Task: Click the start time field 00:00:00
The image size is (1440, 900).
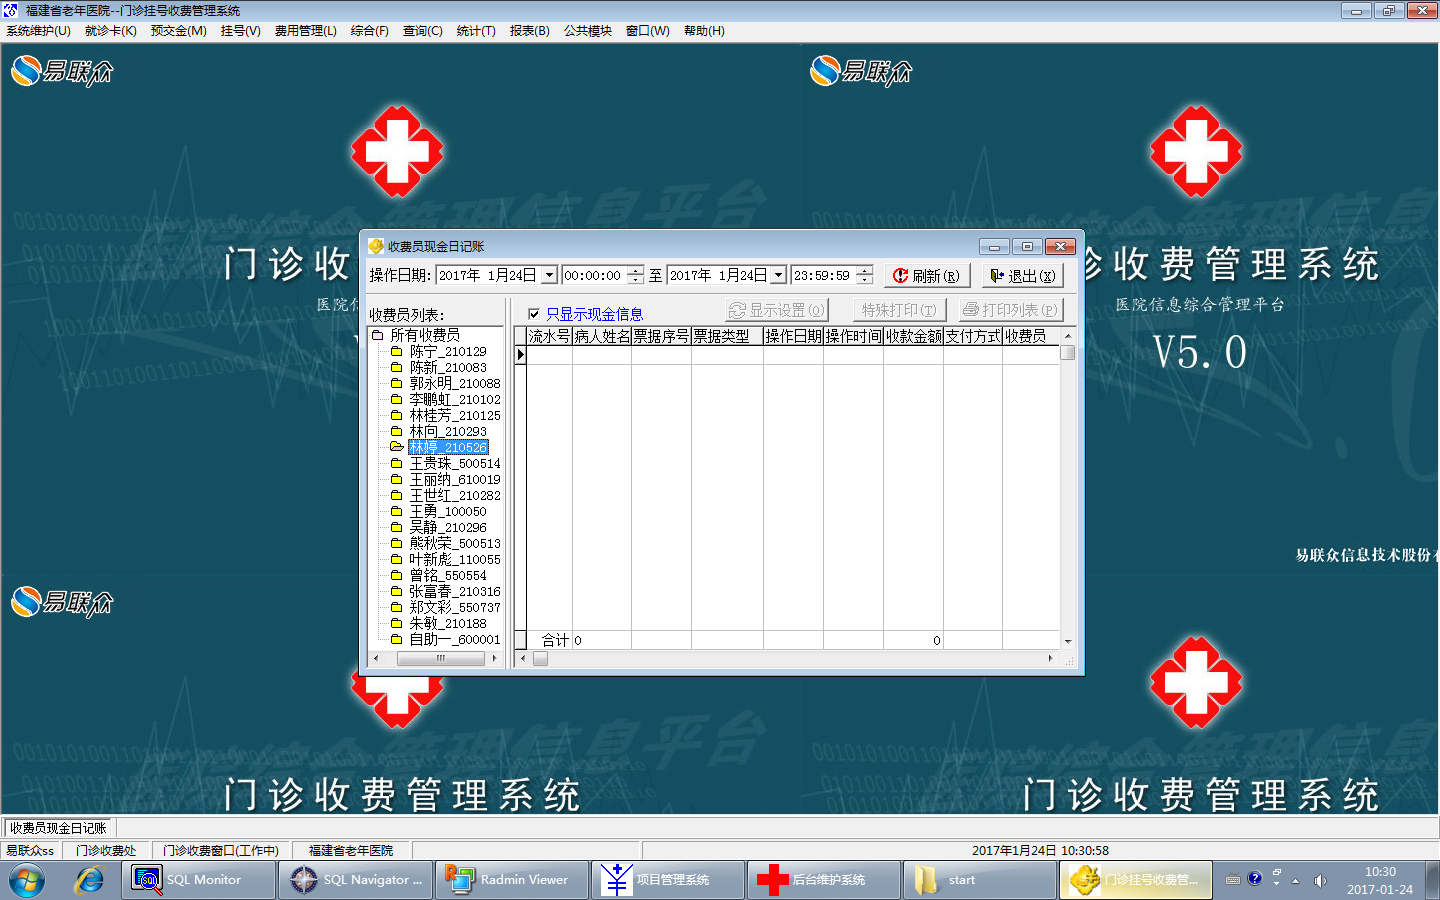Action: pyautogui.click(x=593, y=275)
